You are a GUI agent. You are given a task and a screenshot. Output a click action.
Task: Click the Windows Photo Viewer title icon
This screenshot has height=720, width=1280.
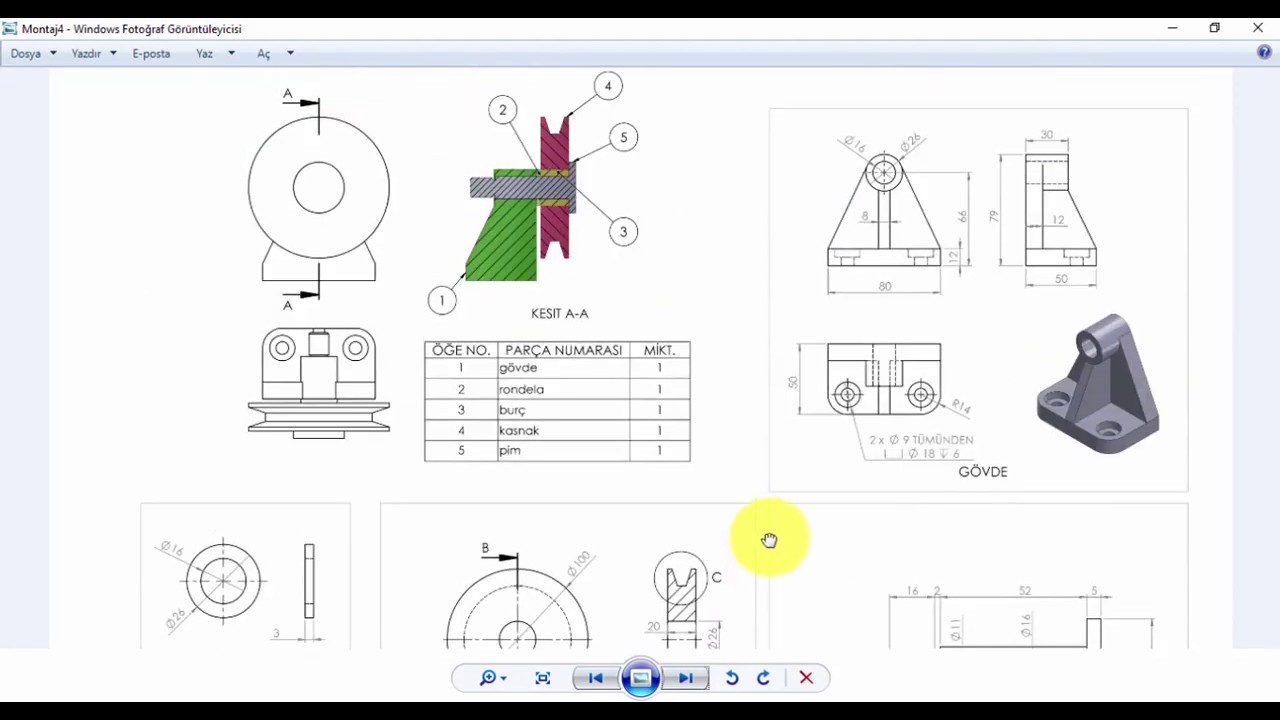click(10, 28)
